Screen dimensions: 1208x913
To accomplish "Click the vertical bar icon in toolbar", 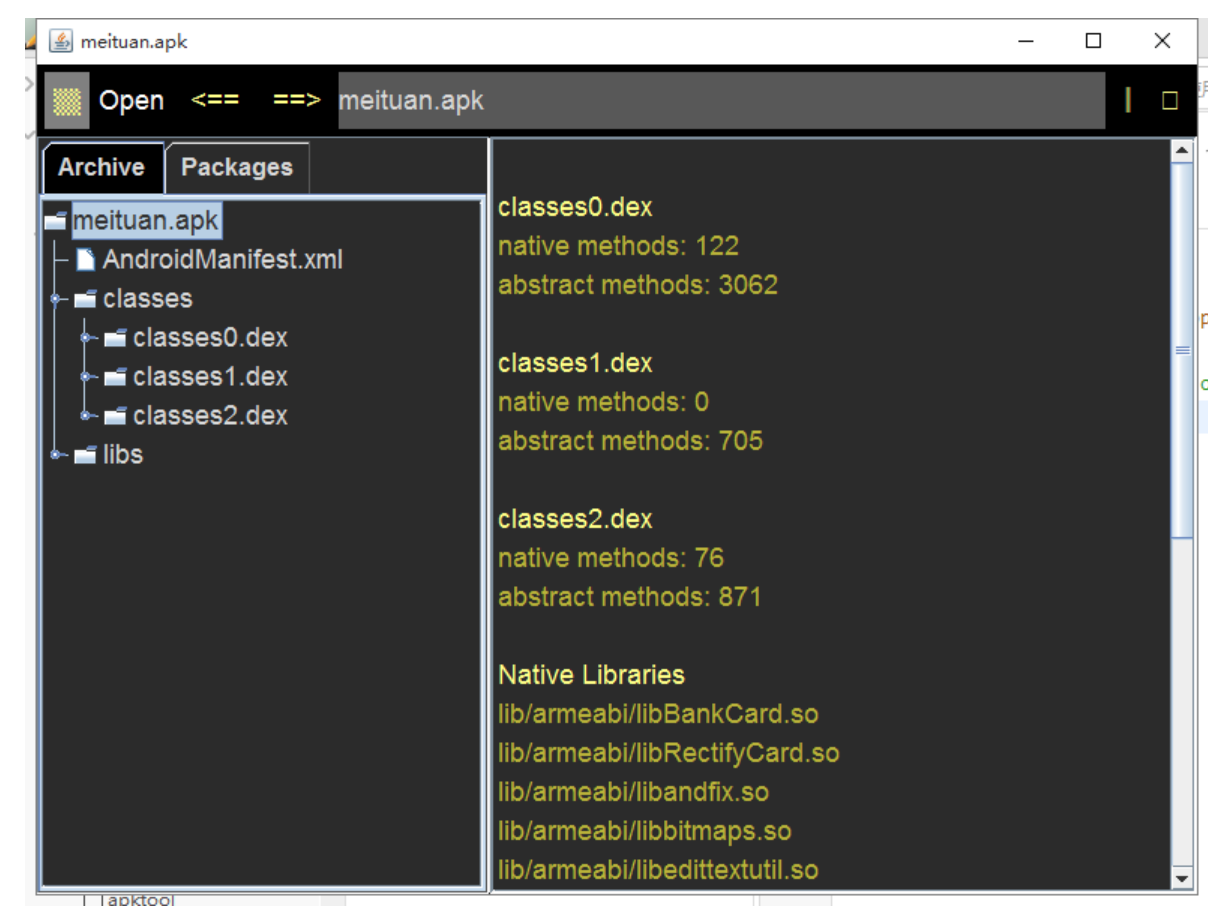I will pyautogui.click(x=1128, y=100).
